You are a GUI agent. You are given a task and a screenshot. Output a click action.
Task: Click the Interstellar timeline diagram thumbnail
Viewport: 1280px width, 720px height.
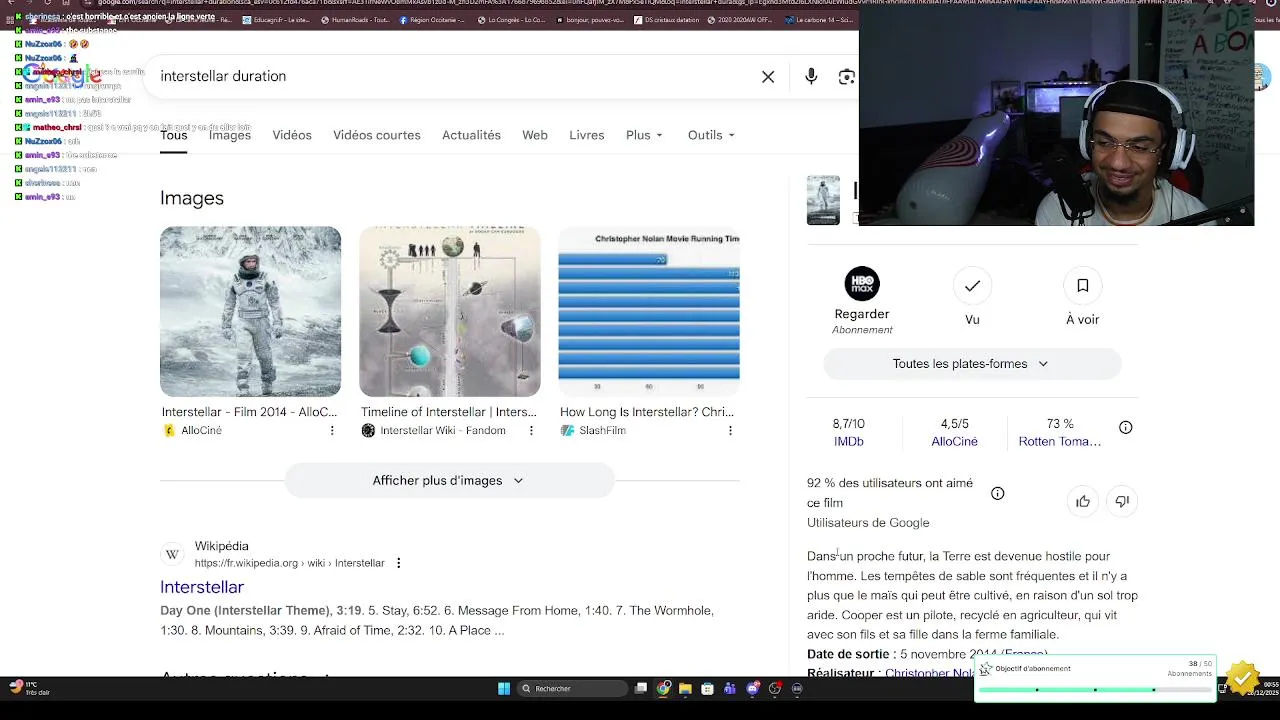pyautogui.click(x=450, y=311)
